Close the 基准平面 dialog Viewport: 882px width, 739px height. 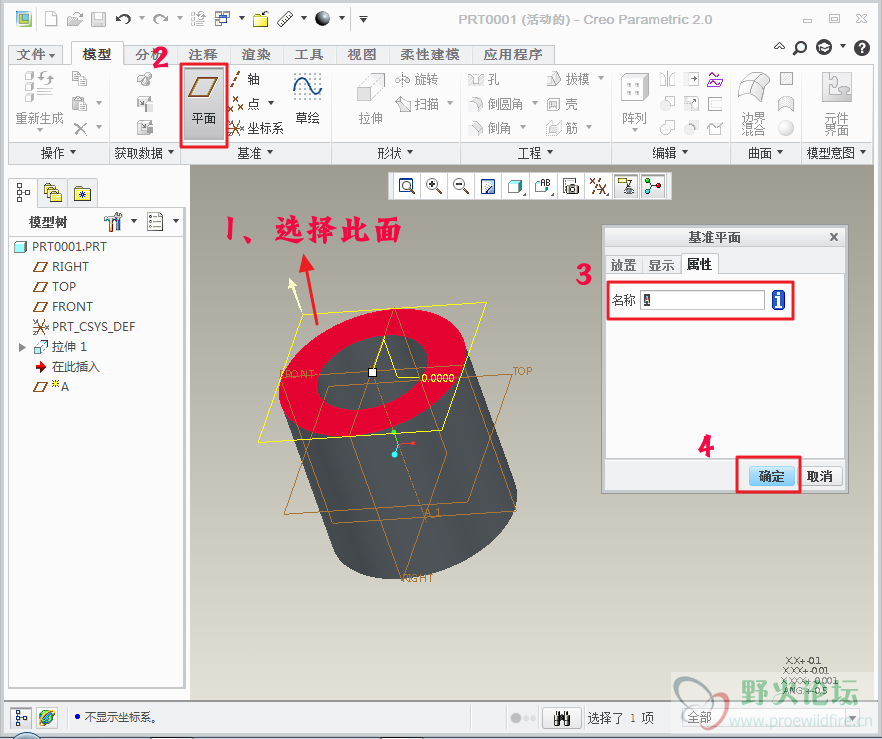[834, 237]
